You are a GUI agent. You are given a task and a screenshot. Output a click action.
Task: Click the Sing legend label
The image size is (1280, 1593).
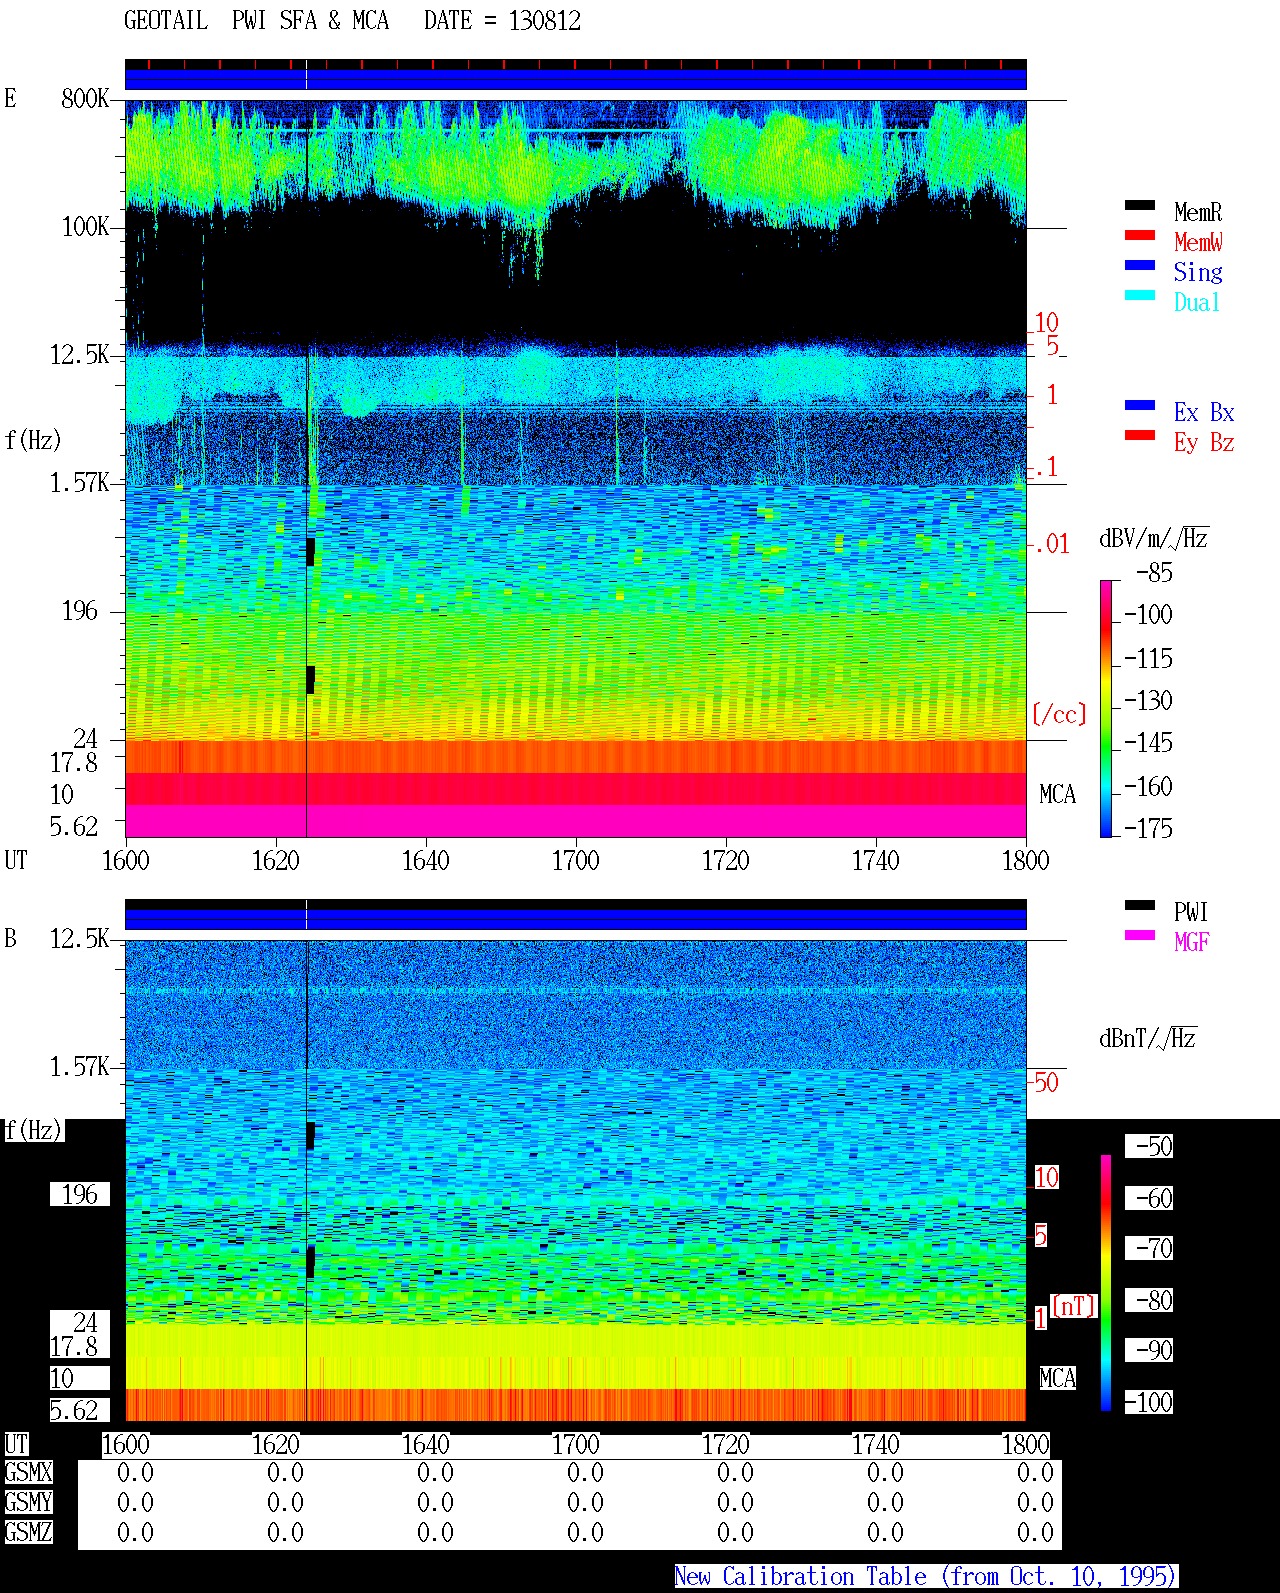tap(1198, 272)
